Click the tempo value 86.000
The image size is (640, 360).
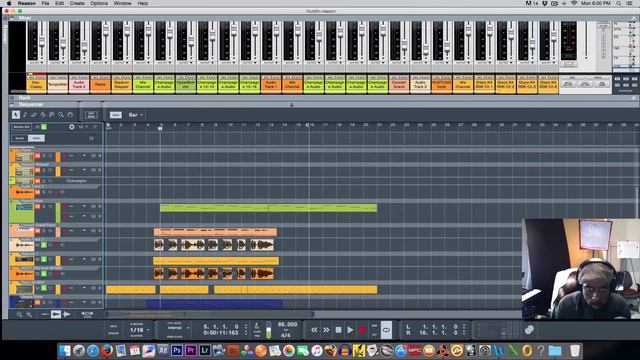(x=287, y=324)
